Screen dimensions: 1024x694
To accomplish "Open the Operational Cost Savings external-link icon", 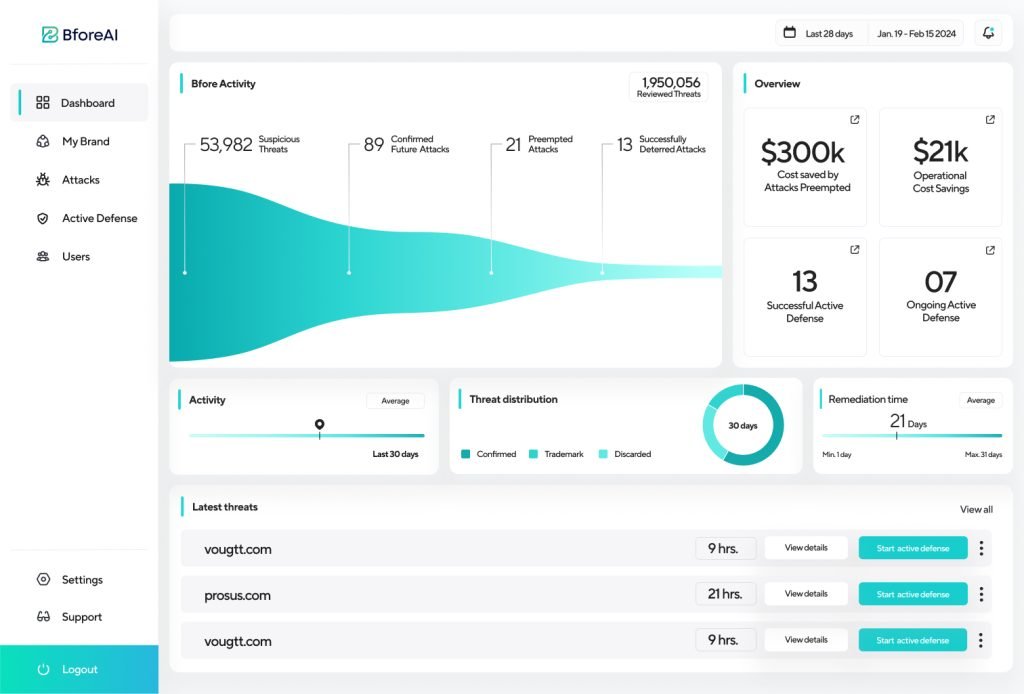I will (990, 120).
